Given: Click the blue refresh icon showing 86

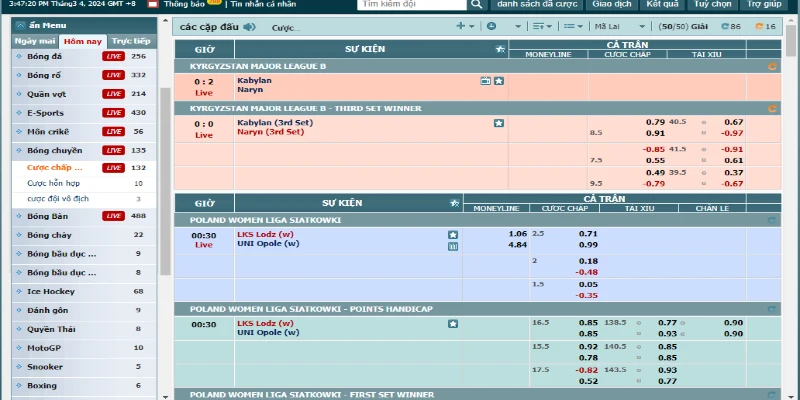Looking at the screenshot, I should tap(724, 27).
